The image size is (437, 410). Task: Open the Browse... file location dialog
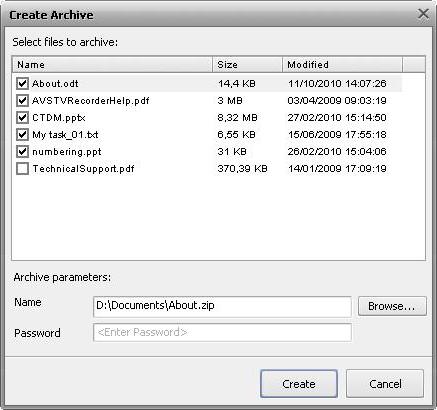[392, 306]
